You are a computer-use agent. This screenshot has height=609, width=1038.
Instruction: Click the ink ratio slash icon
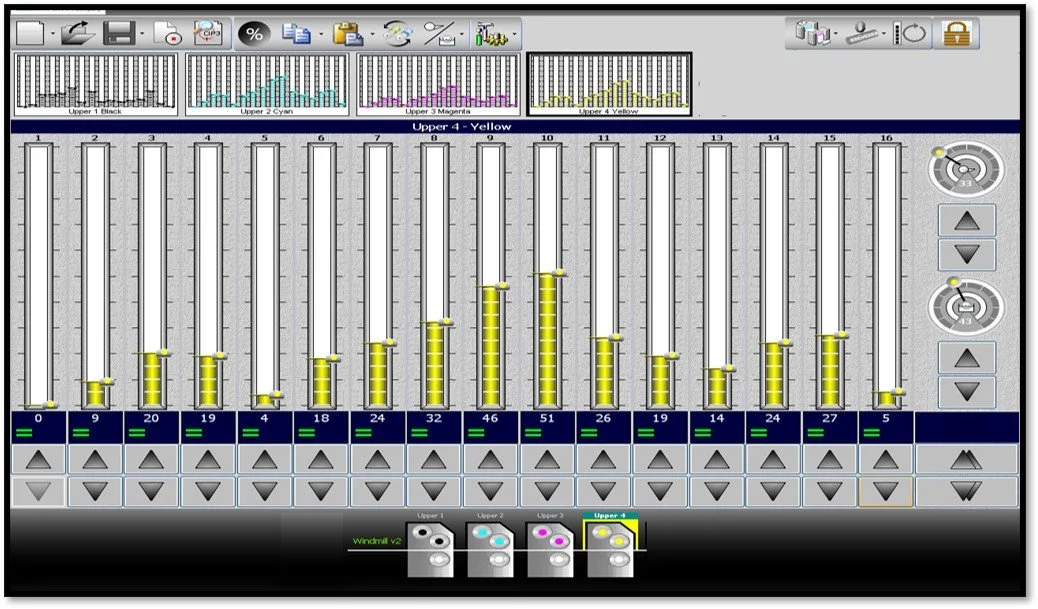[439, 34]
